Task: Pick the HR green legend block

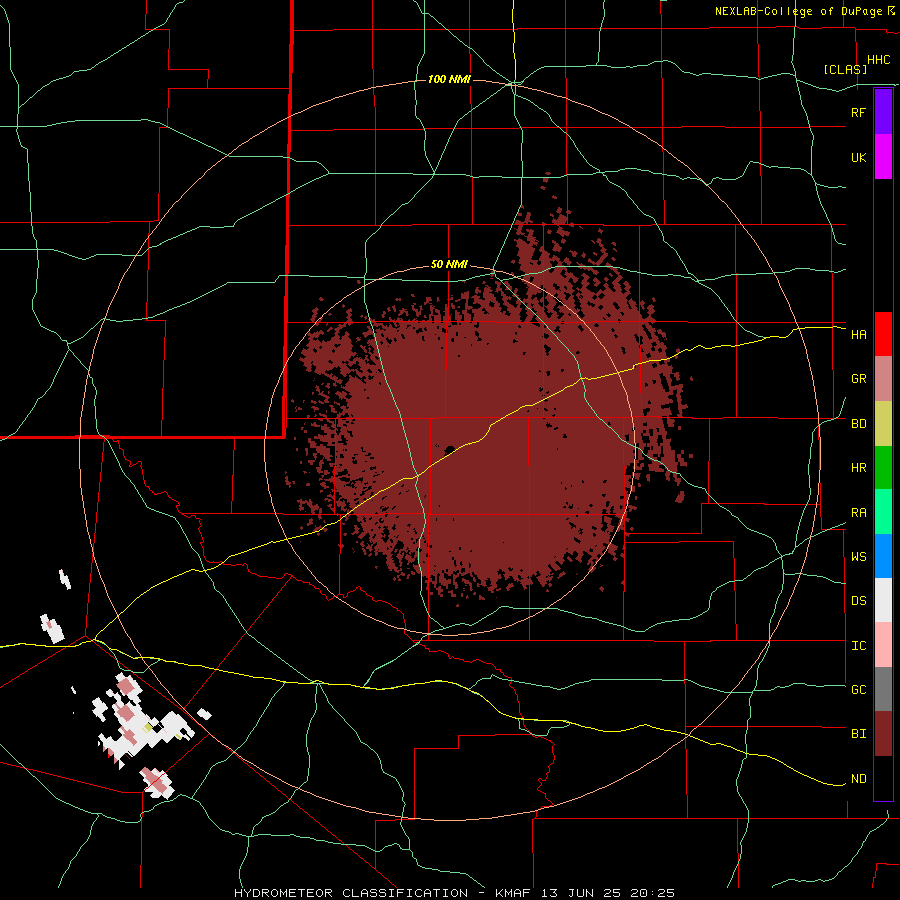Action: (x=883, y=468)
